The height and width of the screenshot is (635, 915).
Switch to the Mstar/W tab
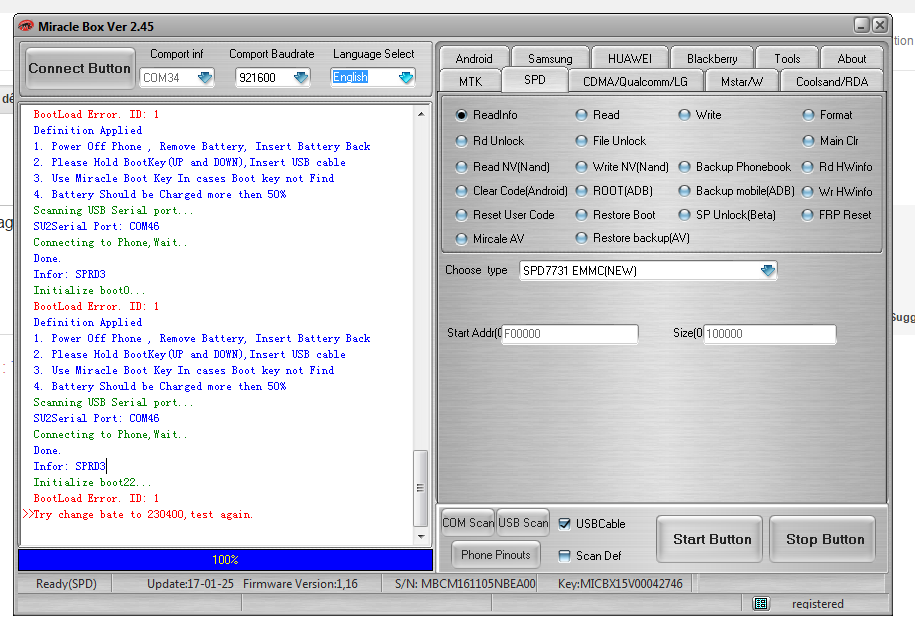coord(742,81)
